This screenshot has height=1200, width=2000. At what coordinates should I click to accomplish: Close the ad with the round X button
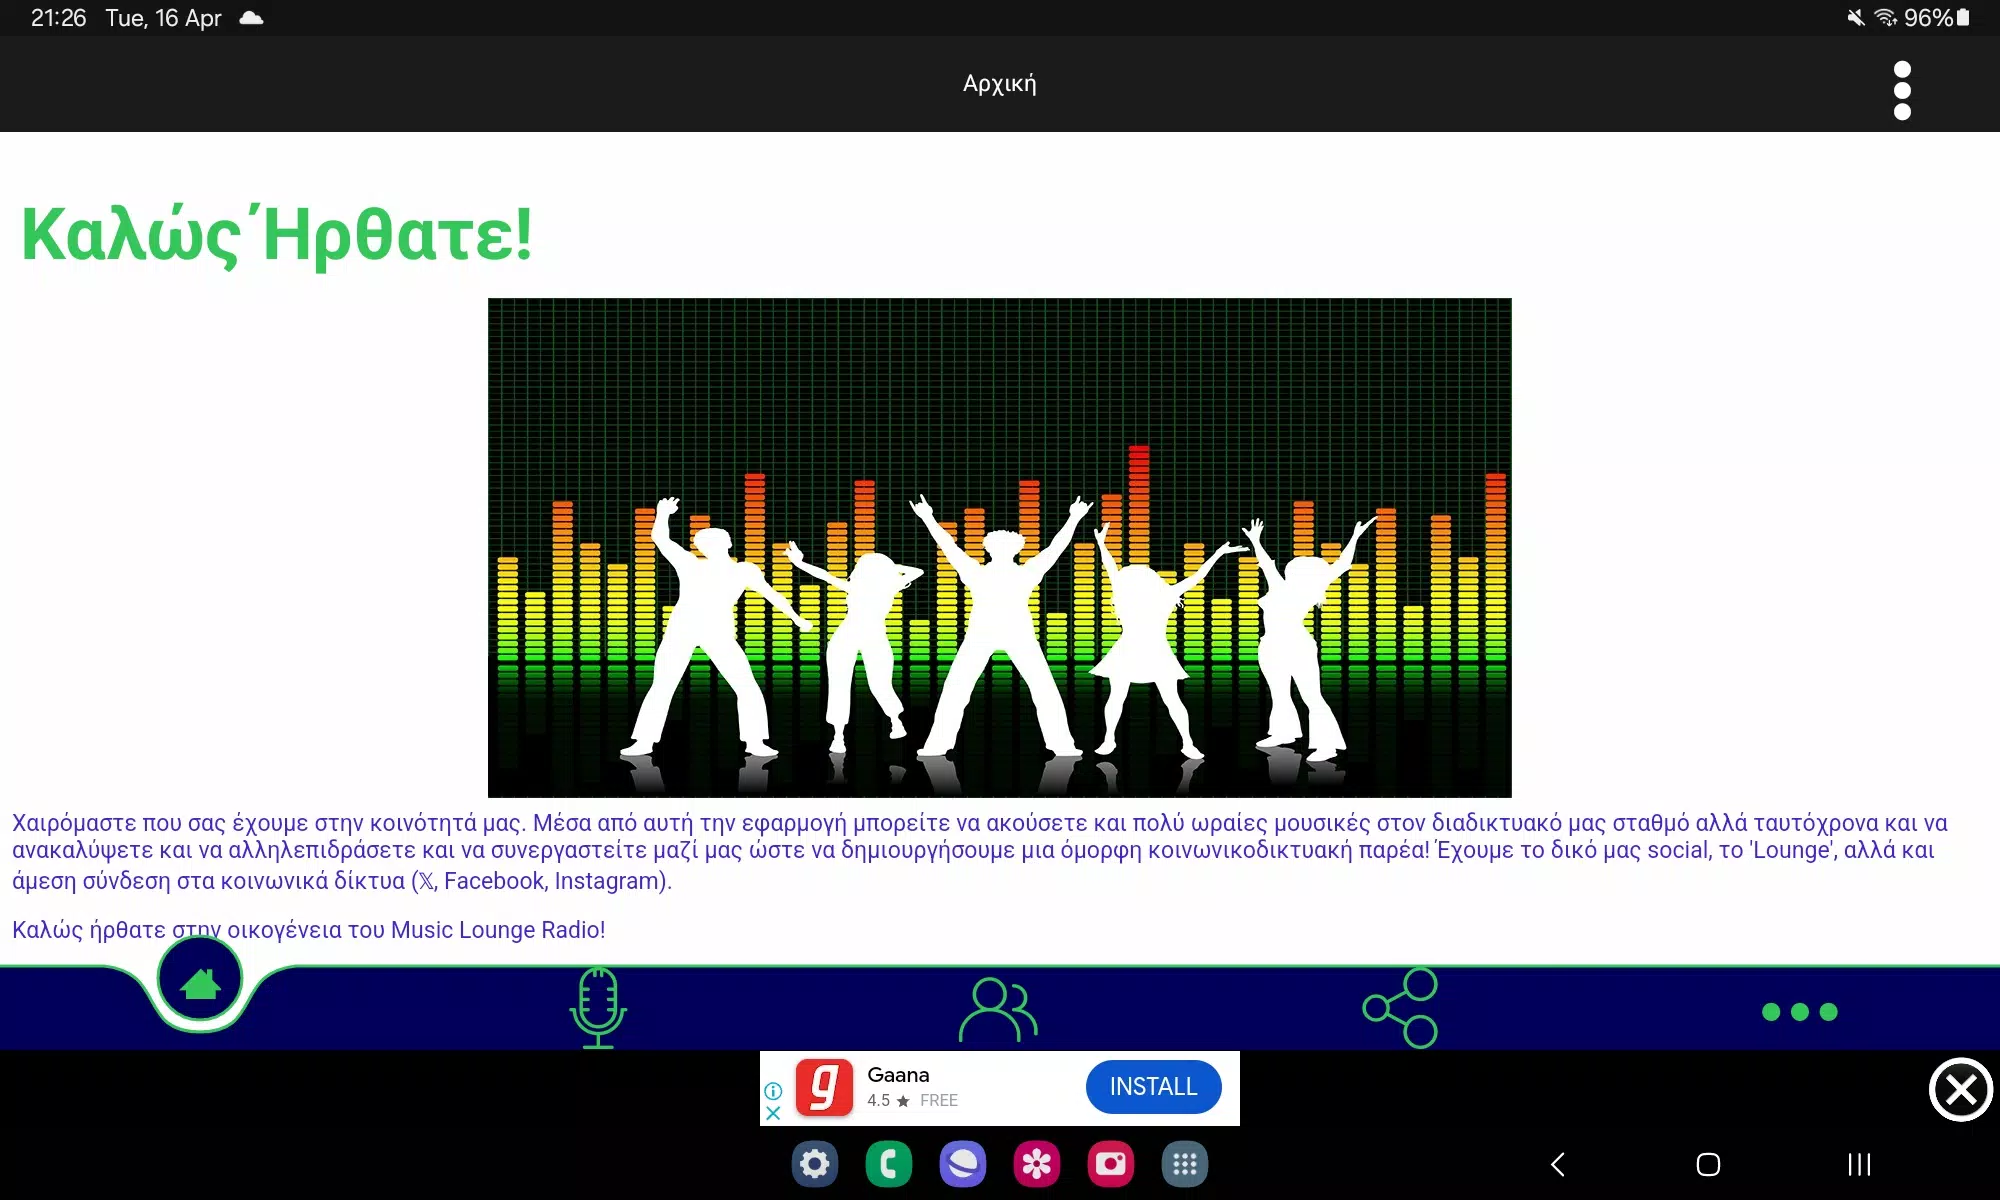point(1960,1089)
